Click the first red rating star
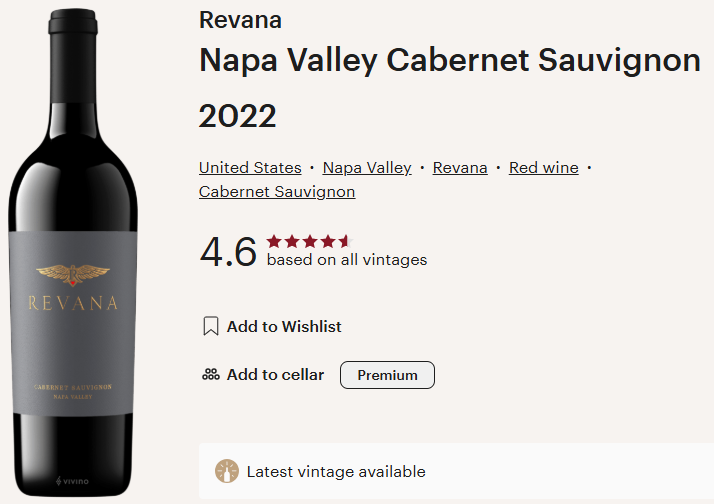 coord(274,241)
